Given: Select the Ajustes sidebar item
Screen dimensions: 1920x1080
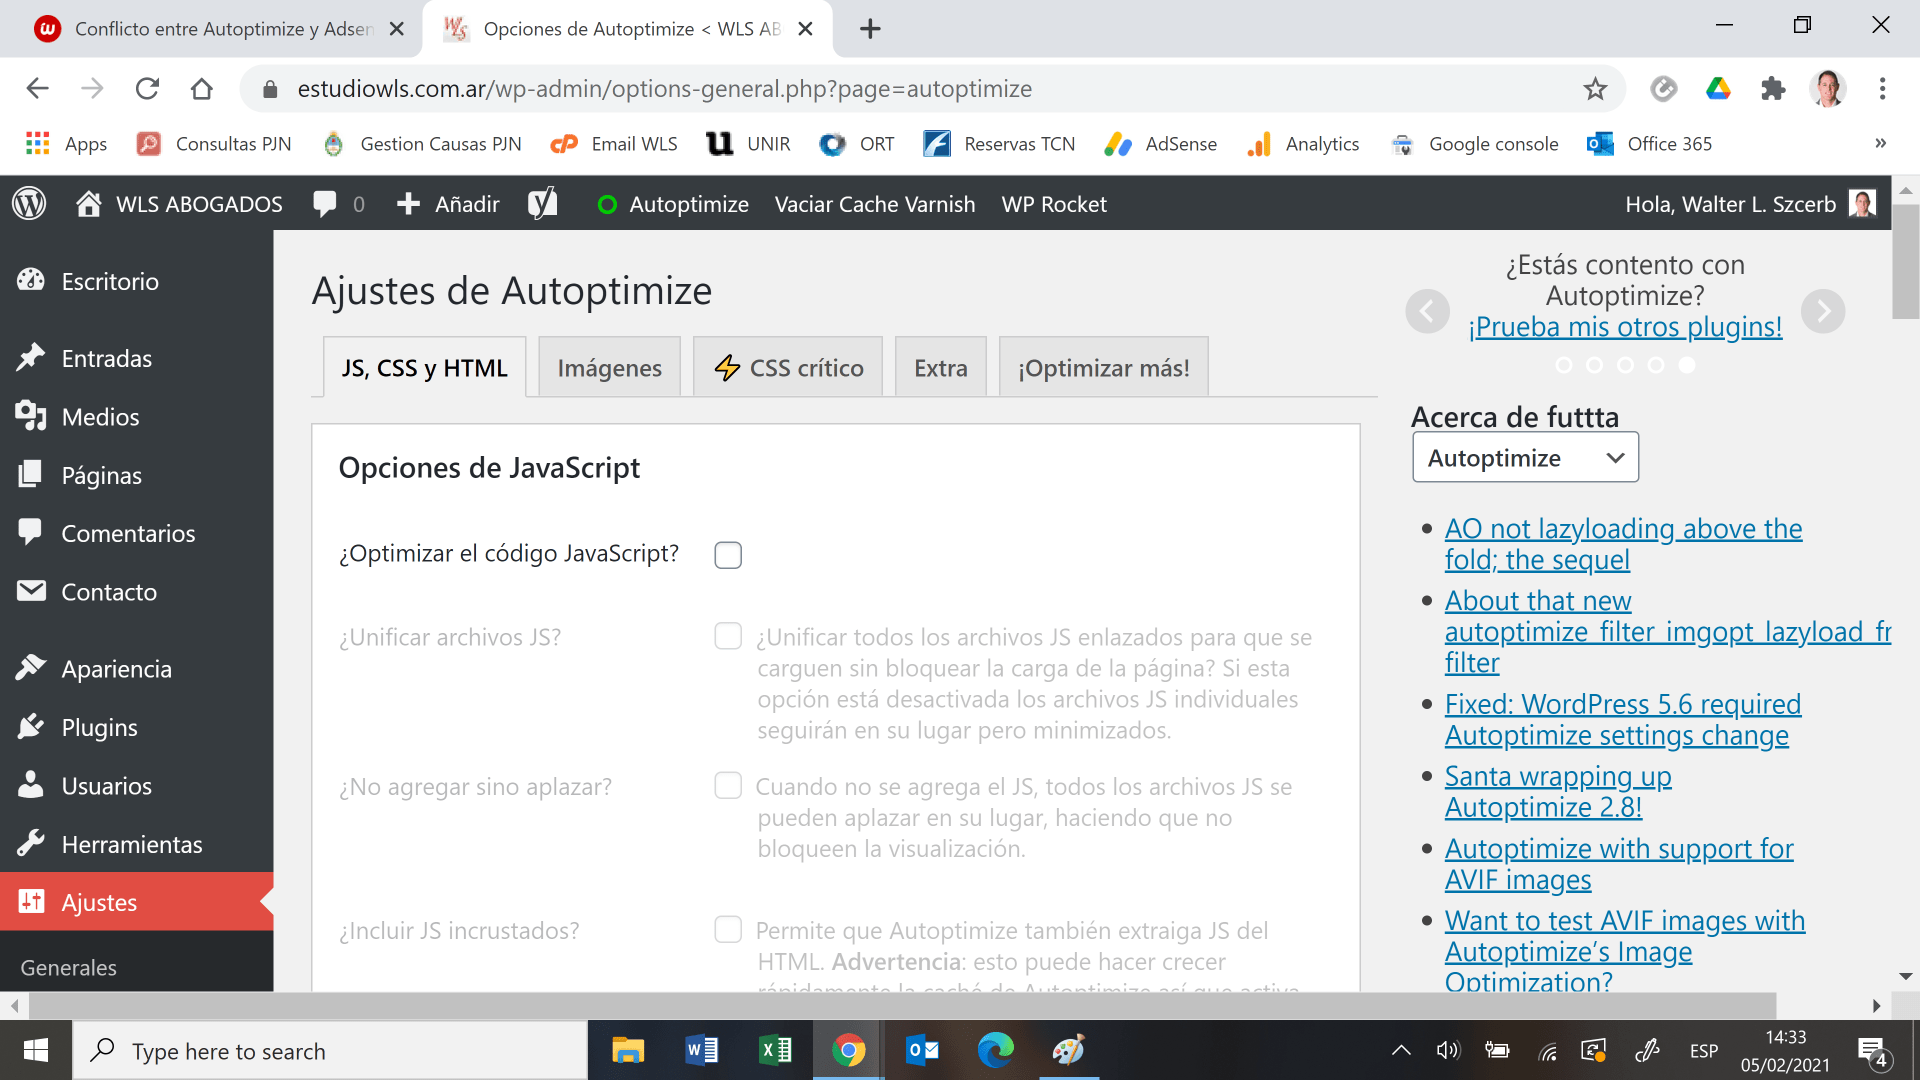Looking at the screenshot, I should 136,902.
